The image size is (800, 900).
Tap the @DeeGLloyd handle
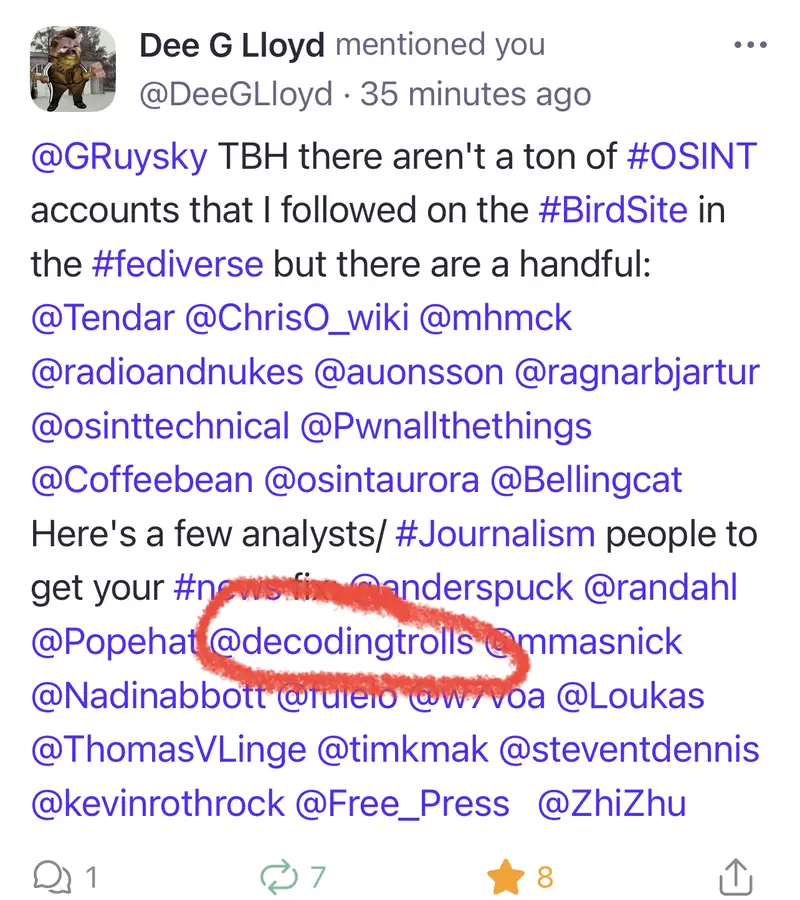(236, 94)
